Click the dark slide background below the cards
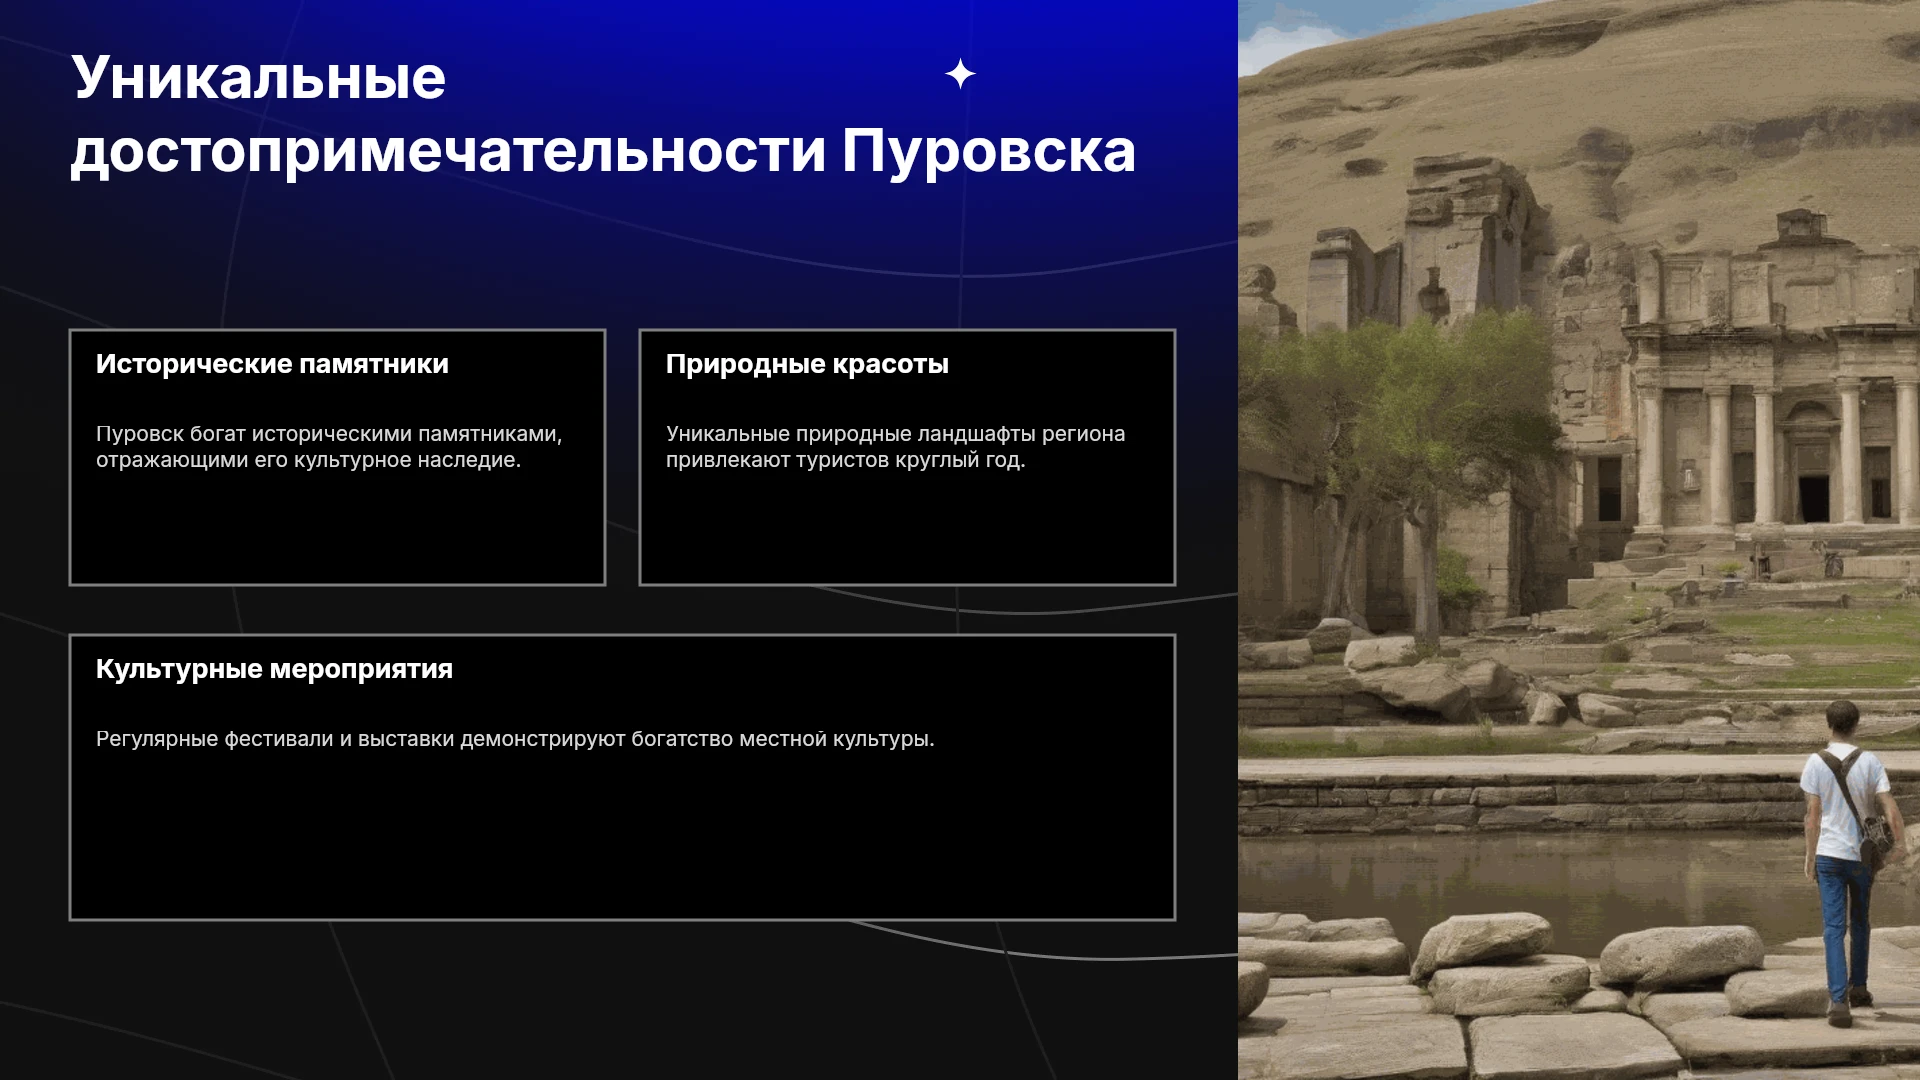The width and height of the screenshot is (1920, 1080). pyautogui.click(x=620, y=1000)
